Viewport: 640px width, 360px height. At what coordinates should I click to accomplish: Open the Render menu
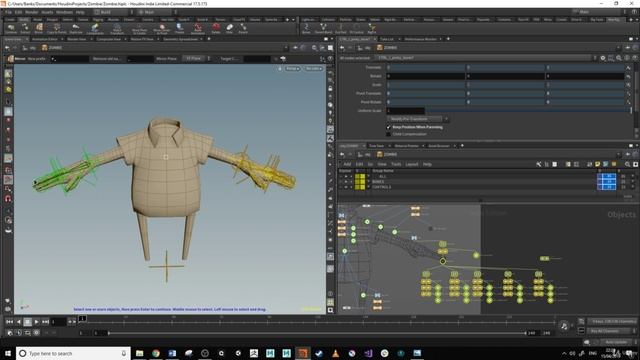tap(31, 12)
